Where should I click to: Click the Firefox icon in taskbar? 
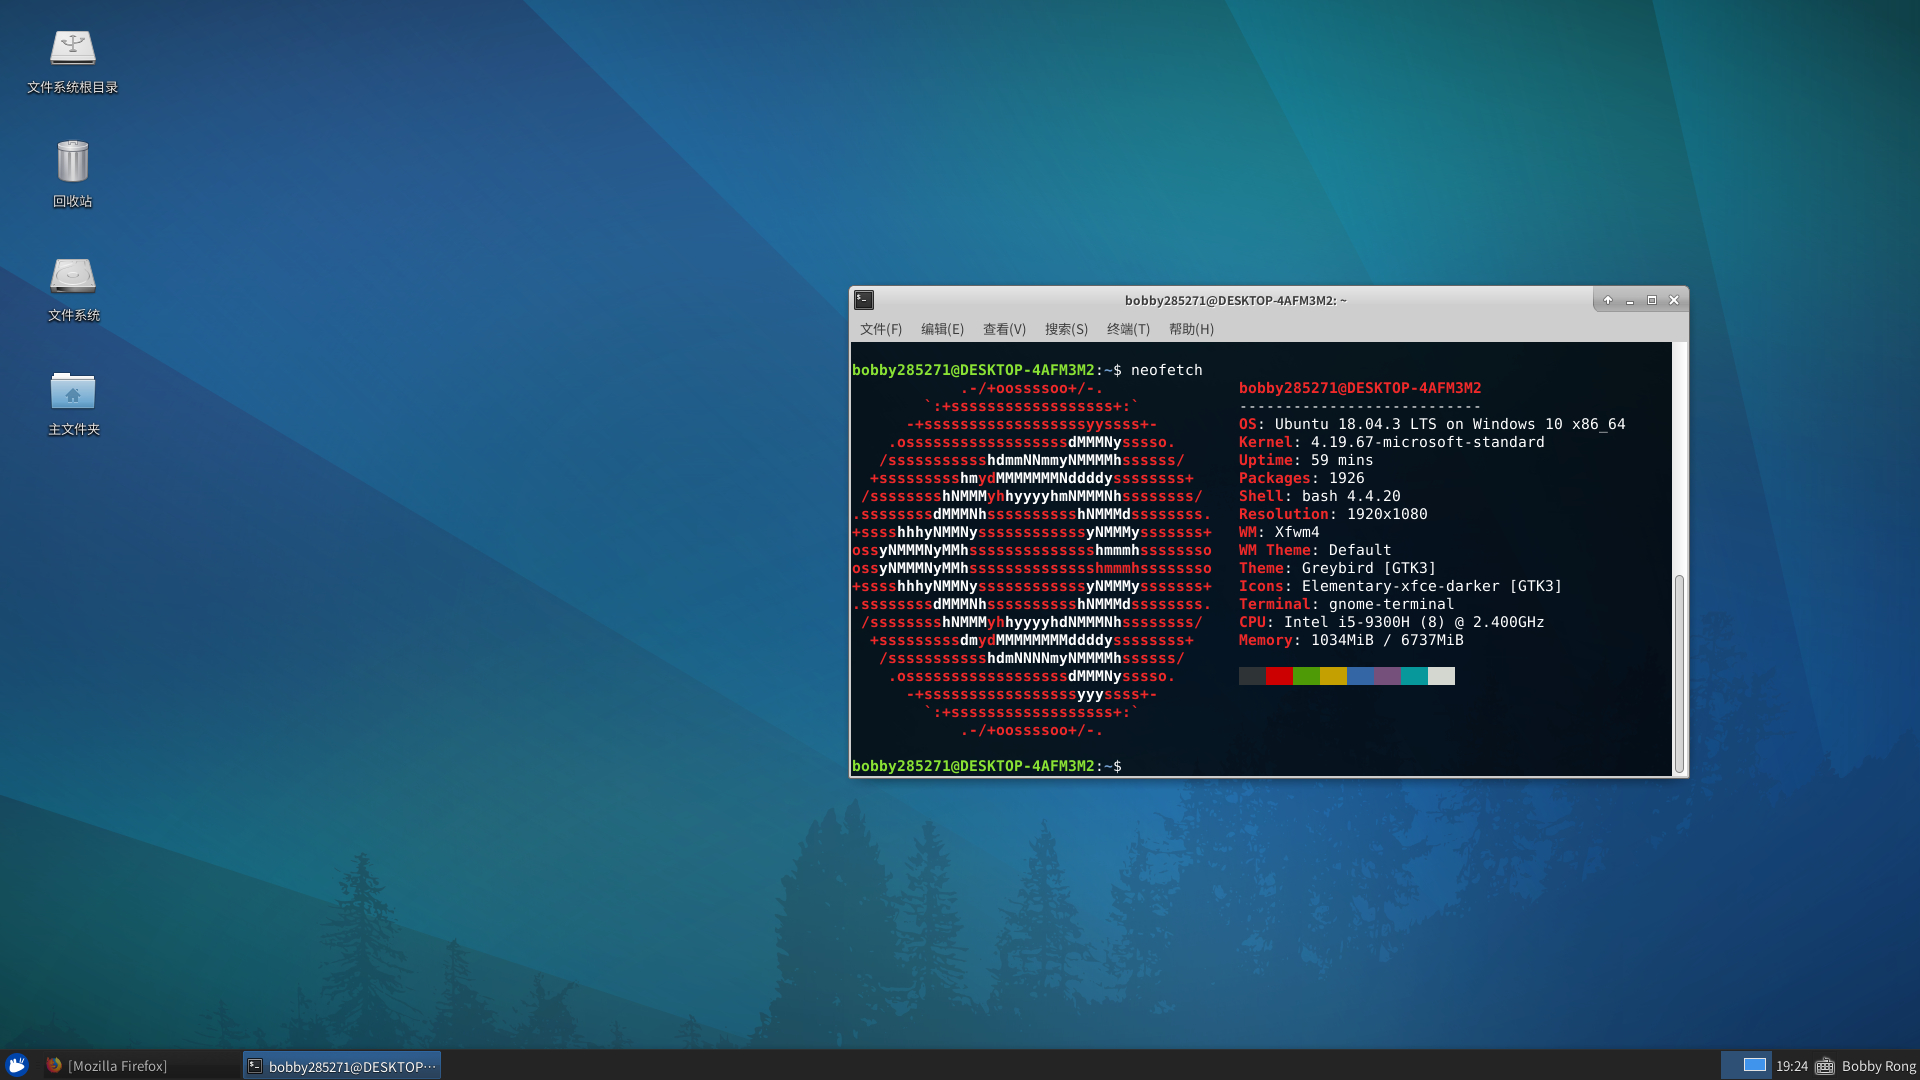coord(54,1065)
